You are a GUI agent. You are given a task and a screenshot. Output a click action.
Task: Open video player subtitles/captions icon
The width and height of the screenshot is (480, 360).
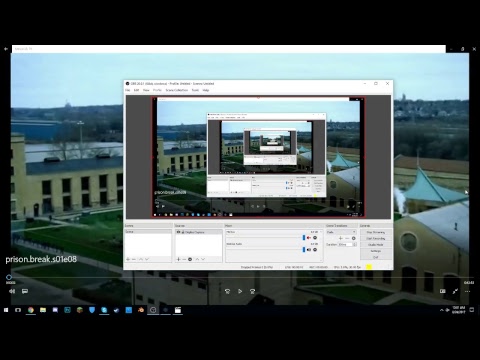[25, 291]
